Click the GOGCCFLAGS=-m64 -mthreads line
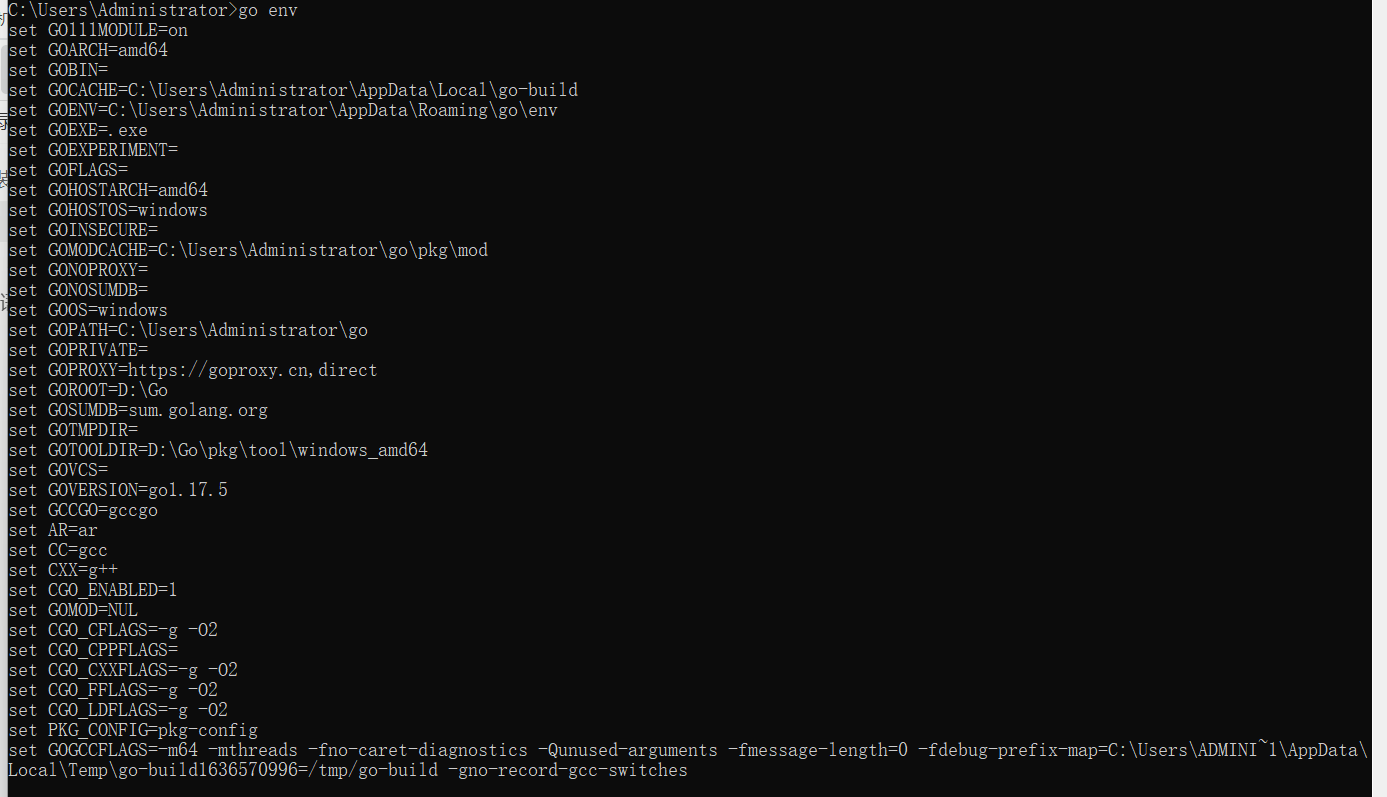The height and width of the screenshot is (797, 1387). (688, 760)
